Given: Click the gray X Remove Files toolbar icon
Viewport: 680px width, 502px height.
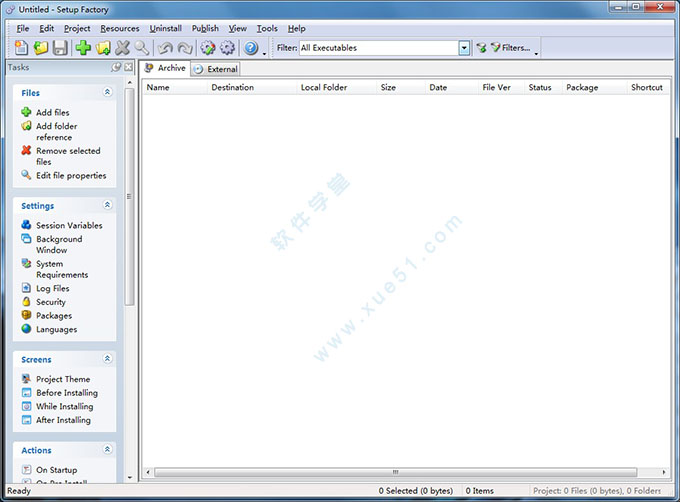Looking at the screenshot, I should click(123, 48).
